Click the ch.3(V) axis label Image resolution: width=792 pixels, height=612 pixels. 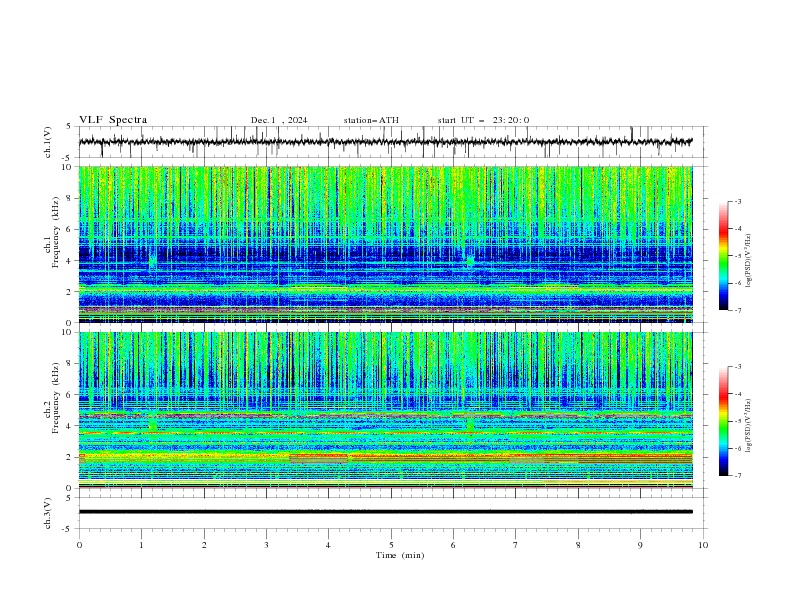pos(48,513)
